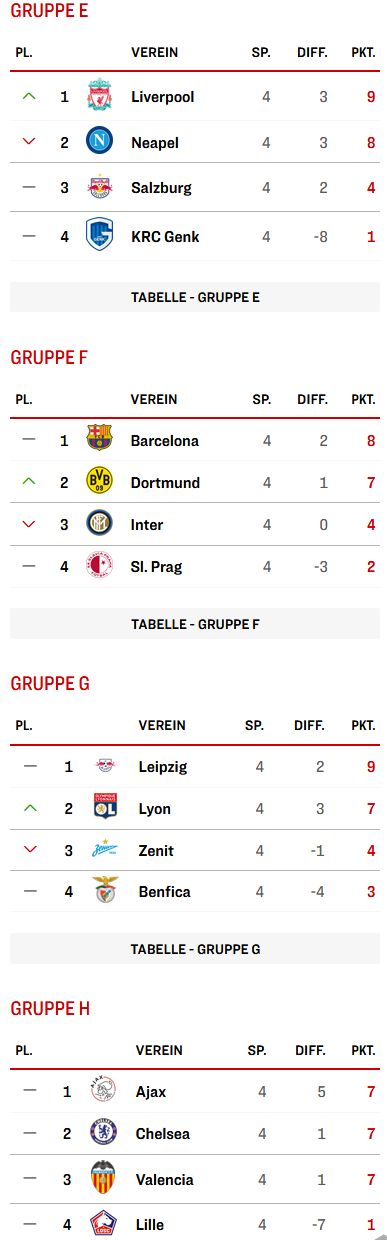Select the Olympique Lyon crest

coord(106,807)
